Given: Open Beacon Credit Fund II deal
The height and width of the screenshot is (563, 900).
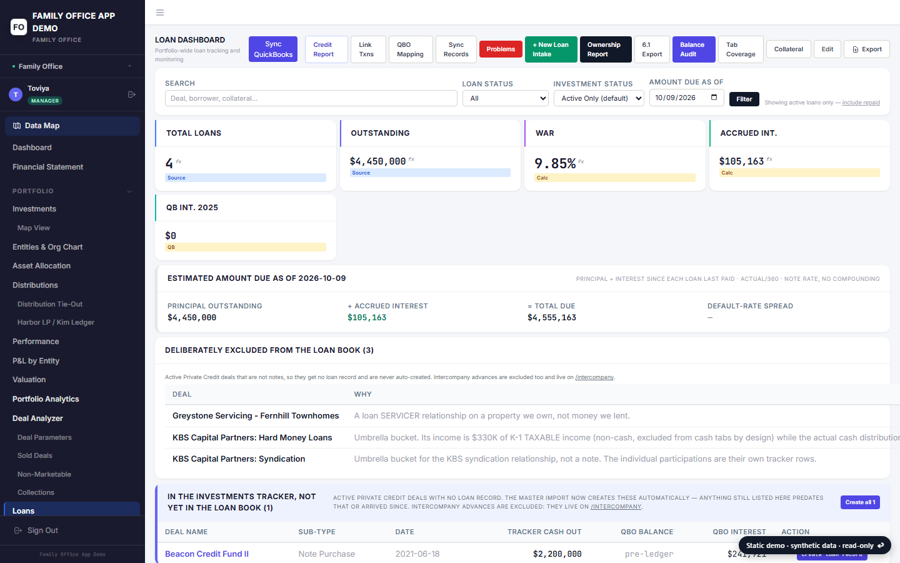Looking at the screenshot, I should point(207,554).
